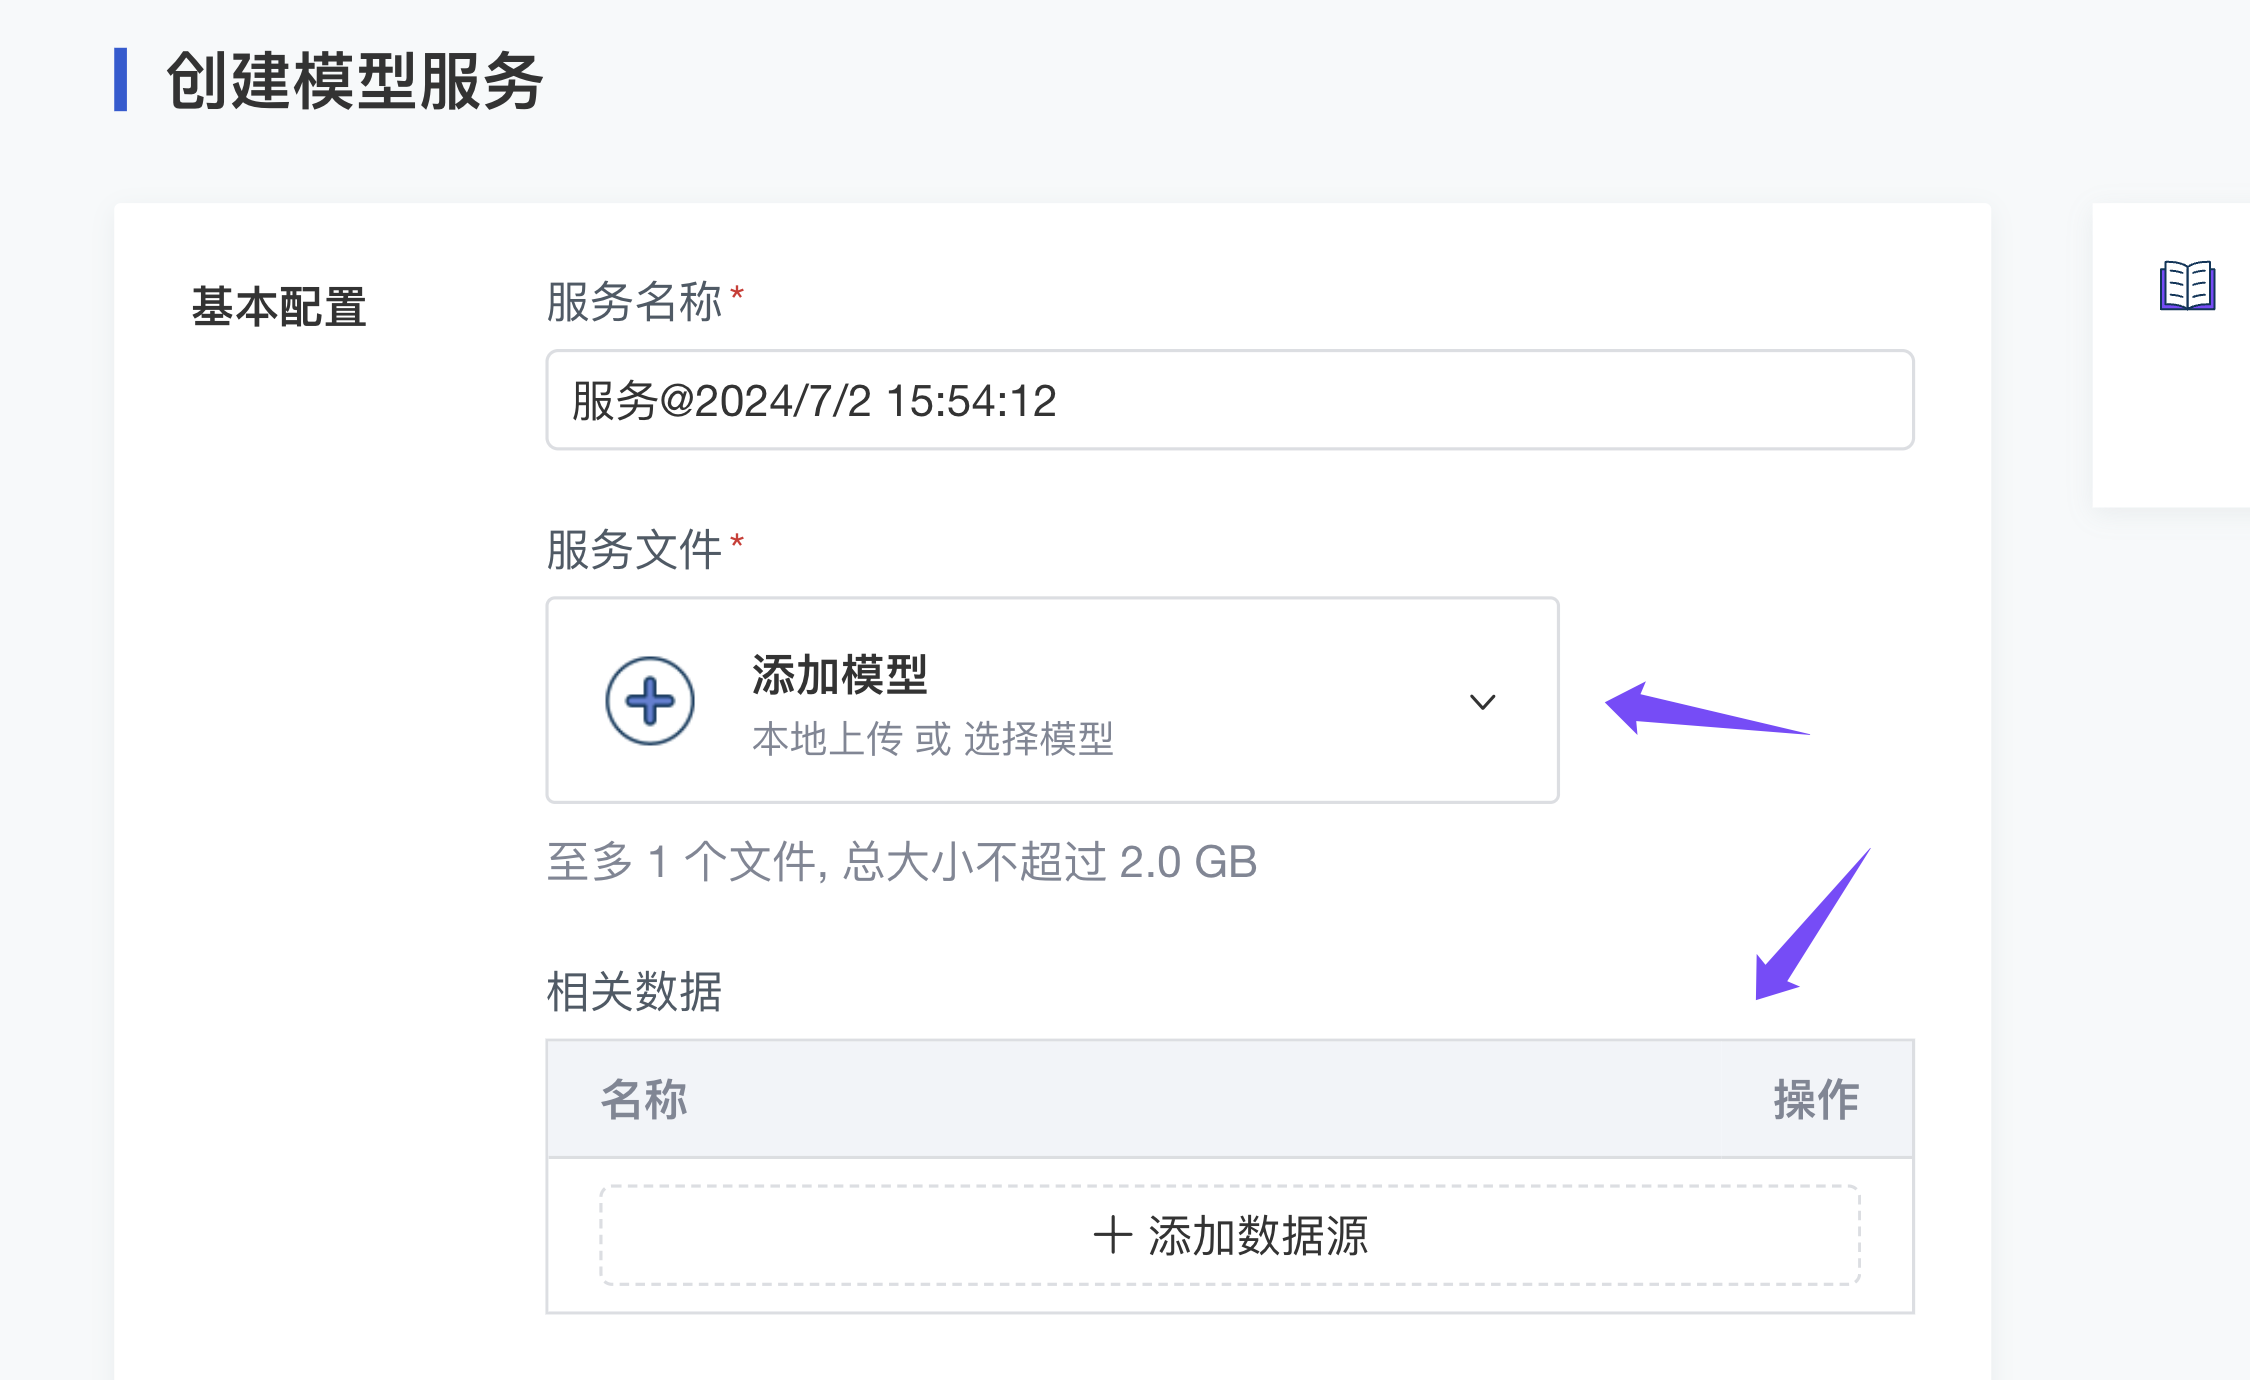Click the 操作 column header
This screenshot has width=2250, height=1380.
1816,1099
